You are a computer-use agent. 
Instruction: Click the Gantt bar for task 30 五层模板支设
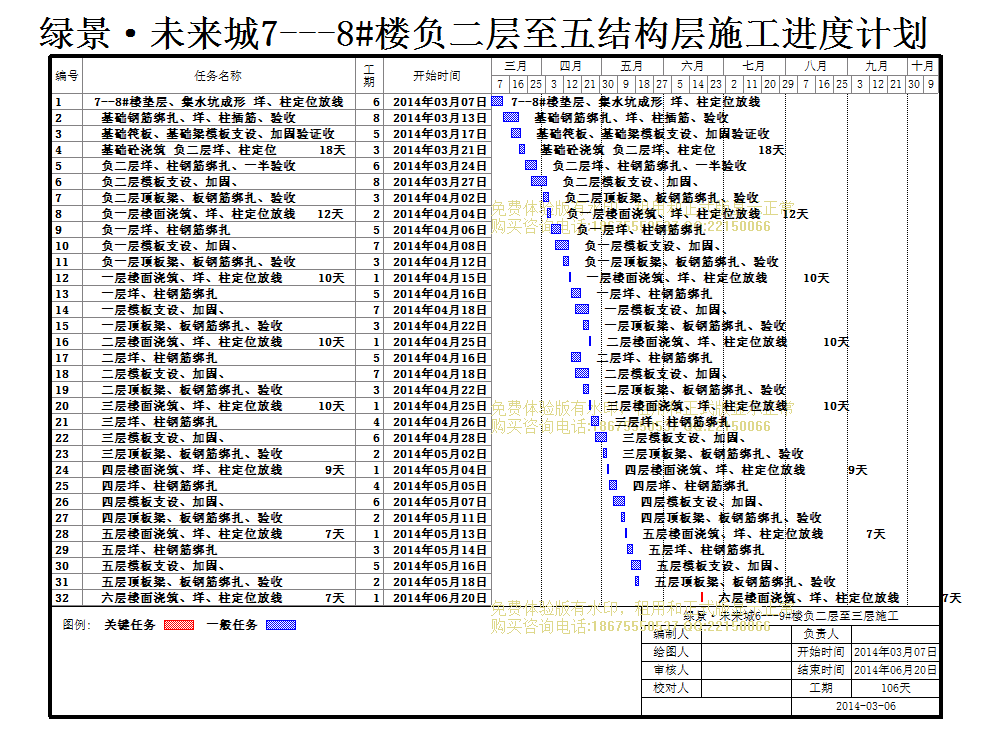636,565
